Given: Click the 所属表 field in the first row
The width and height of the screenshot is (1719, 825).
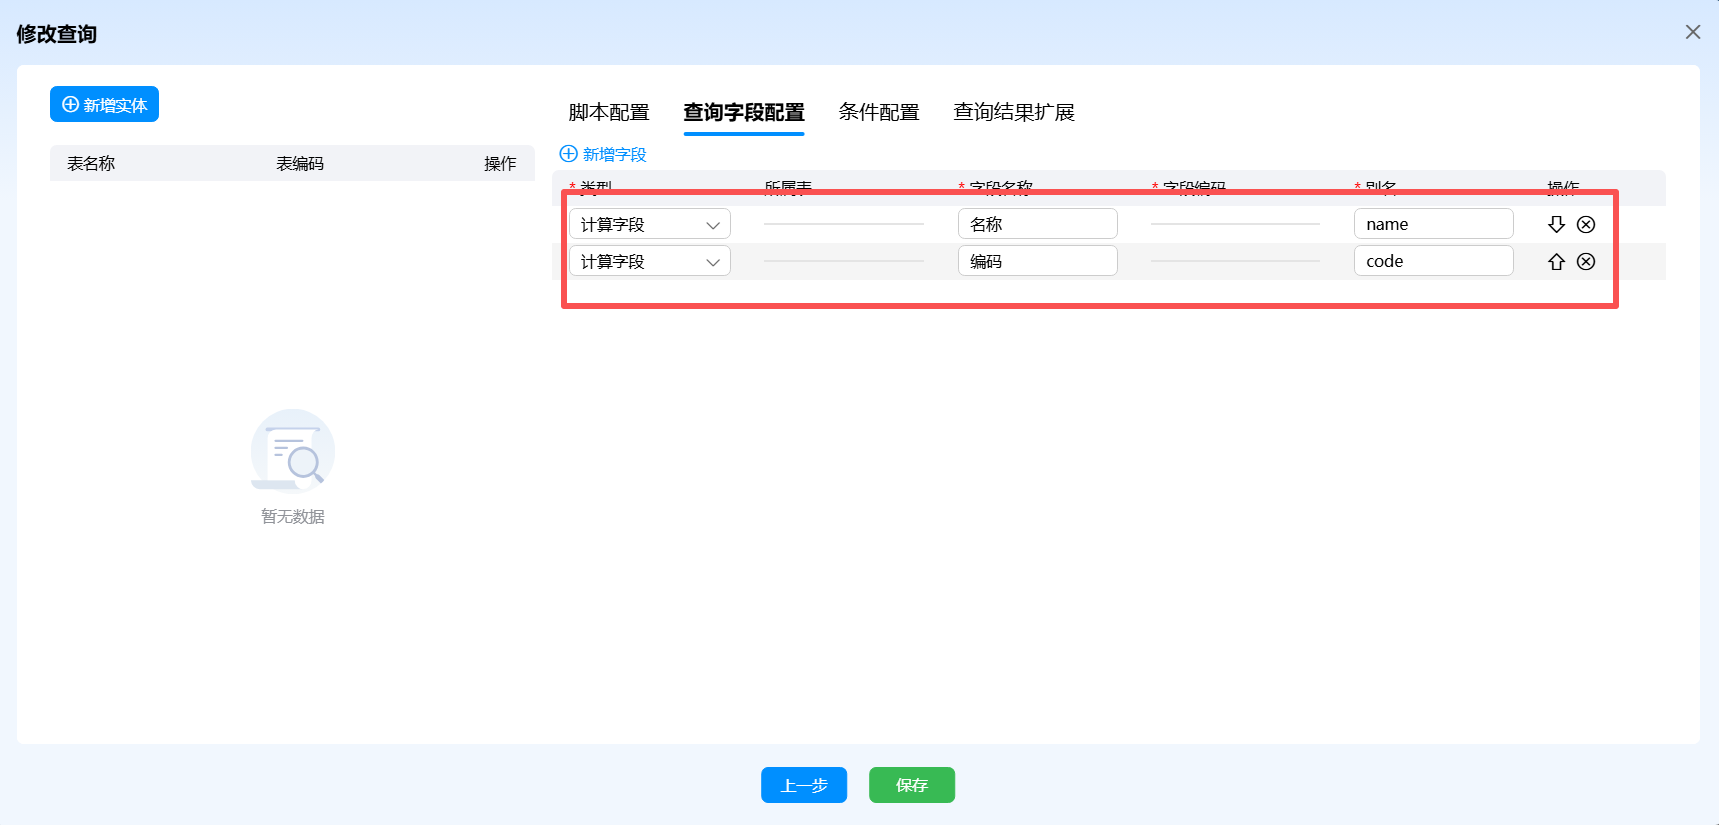Looking at the screenshot, I should click(x=843, y=223).
